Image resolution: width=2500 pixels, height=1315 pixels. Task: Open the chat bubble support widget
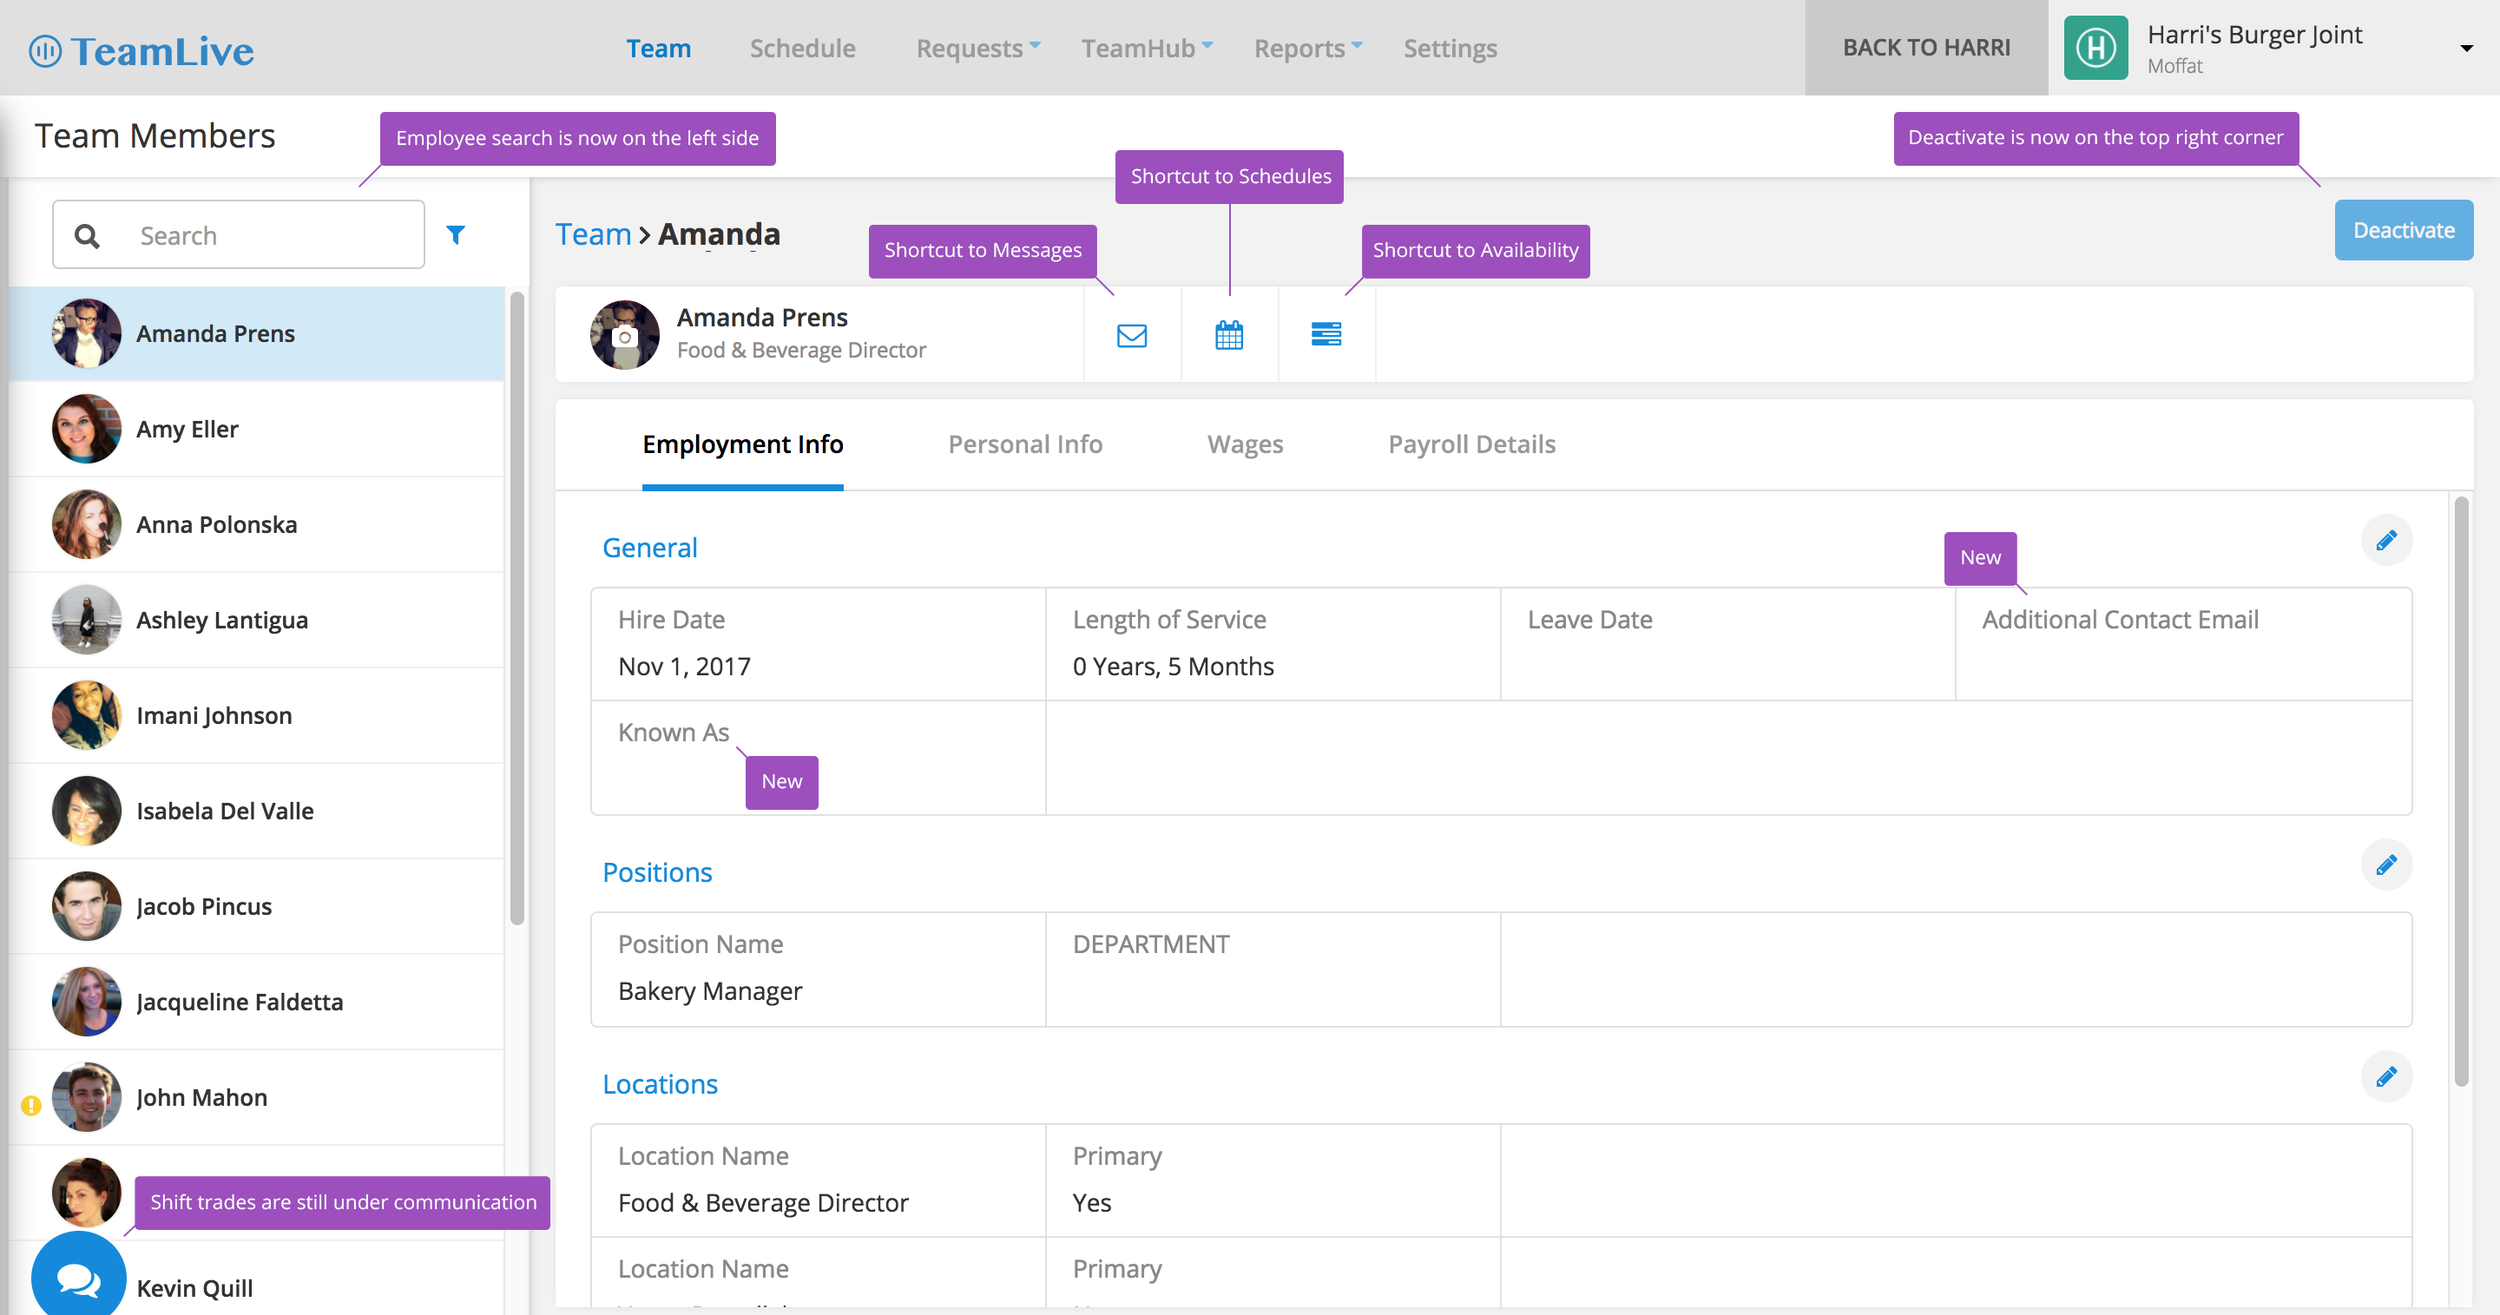[78, 1277]
